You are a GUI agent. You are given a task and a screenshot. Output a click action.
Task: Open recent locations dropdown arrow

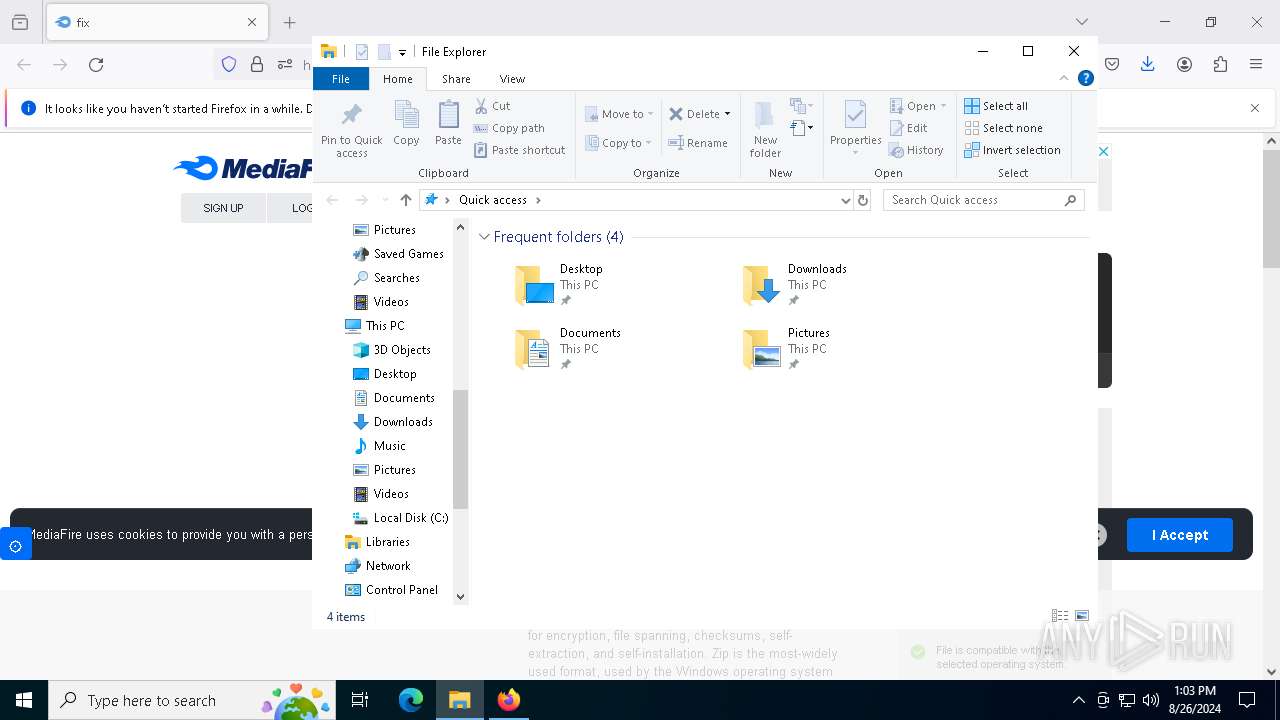[385, 200]
